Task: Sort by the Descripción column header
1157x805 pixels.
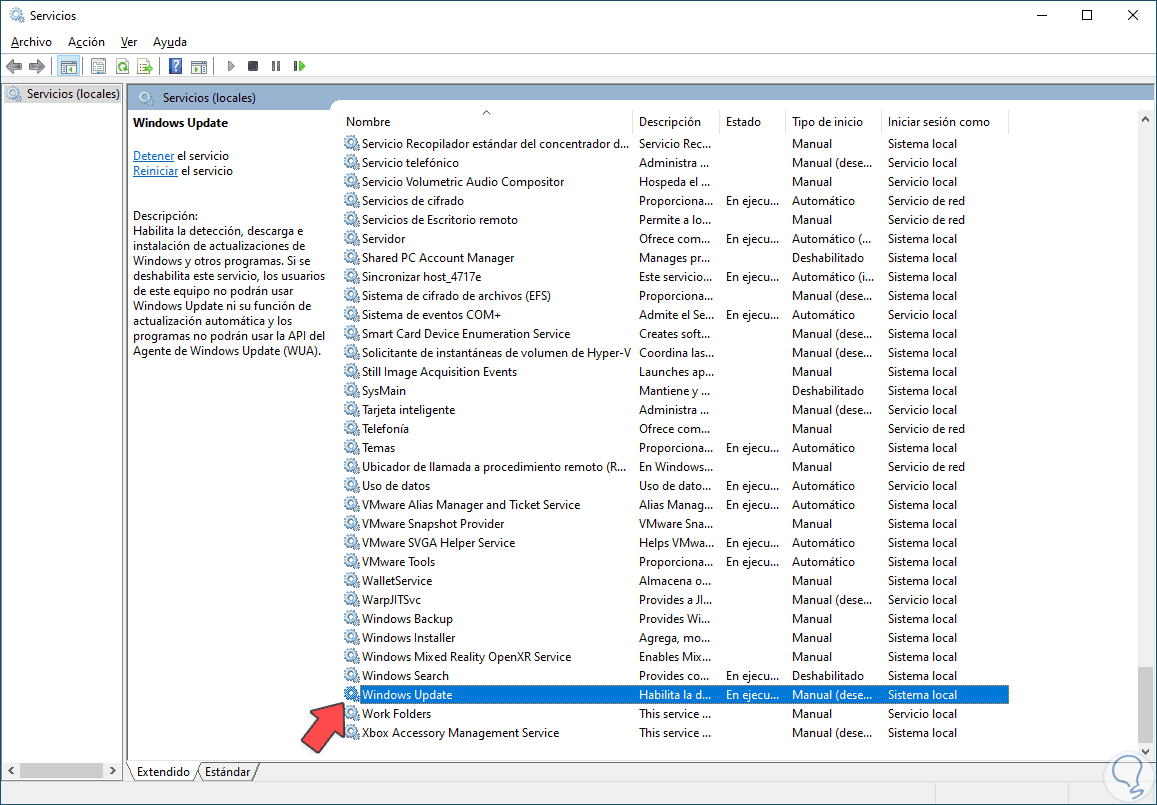Action: (676, 122)
